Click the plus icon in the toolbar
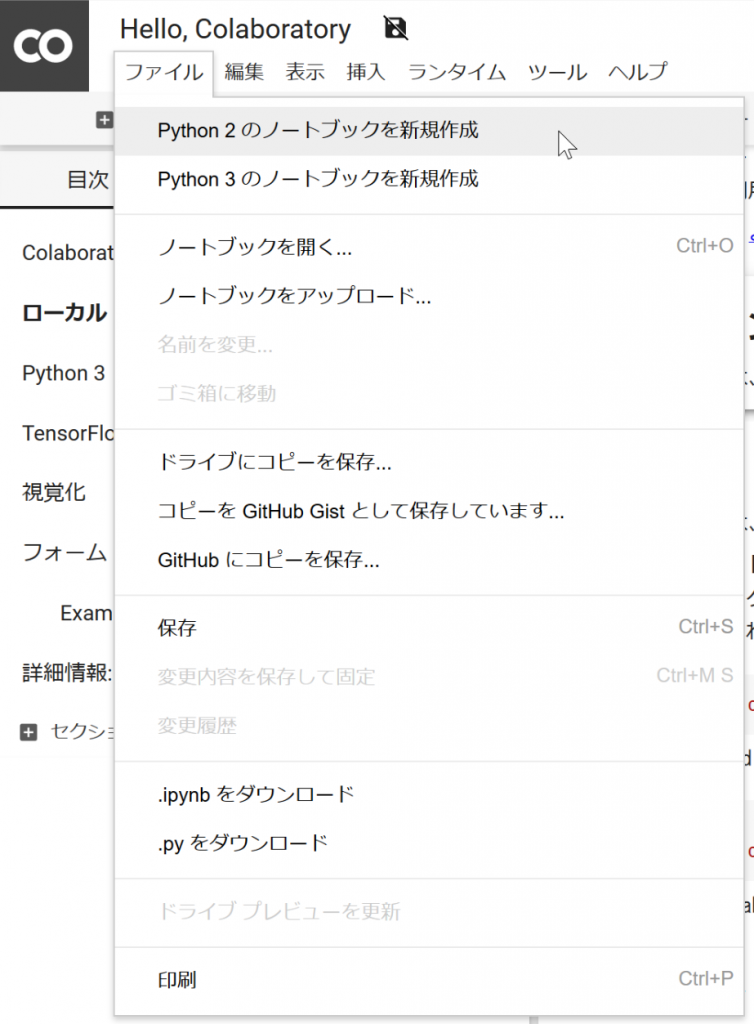The height and width of the screenshot is (1024, 754). click(x=104, y=120)
